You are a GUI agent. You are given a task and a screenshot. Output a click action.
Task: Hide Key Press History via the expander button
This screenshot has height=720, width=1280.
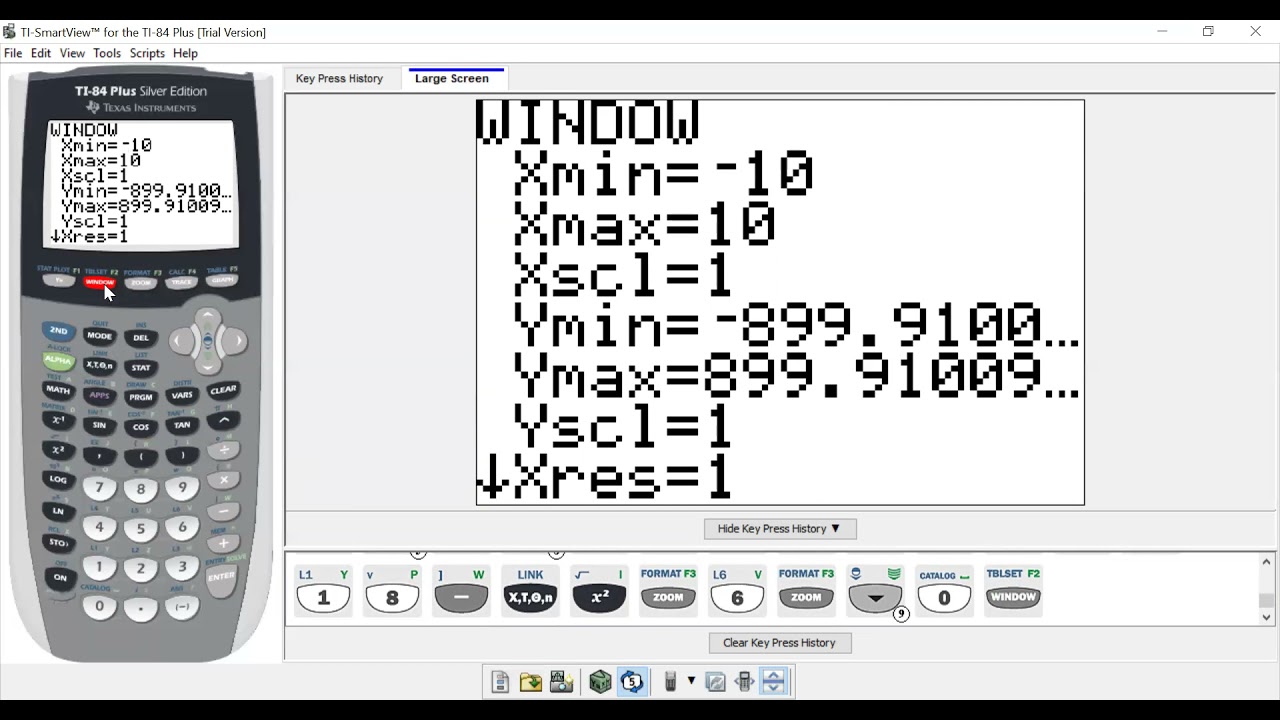(780, 529)
